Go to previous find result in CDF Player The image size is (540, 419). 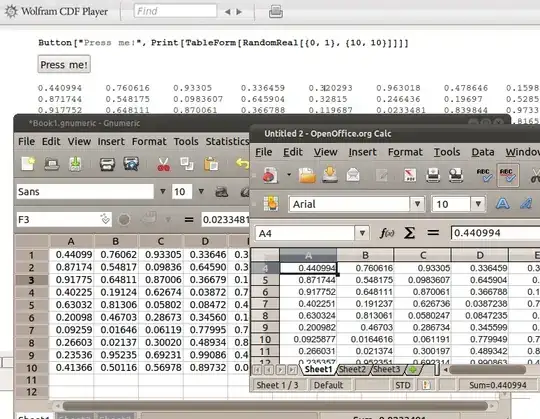tap(227, 12)
